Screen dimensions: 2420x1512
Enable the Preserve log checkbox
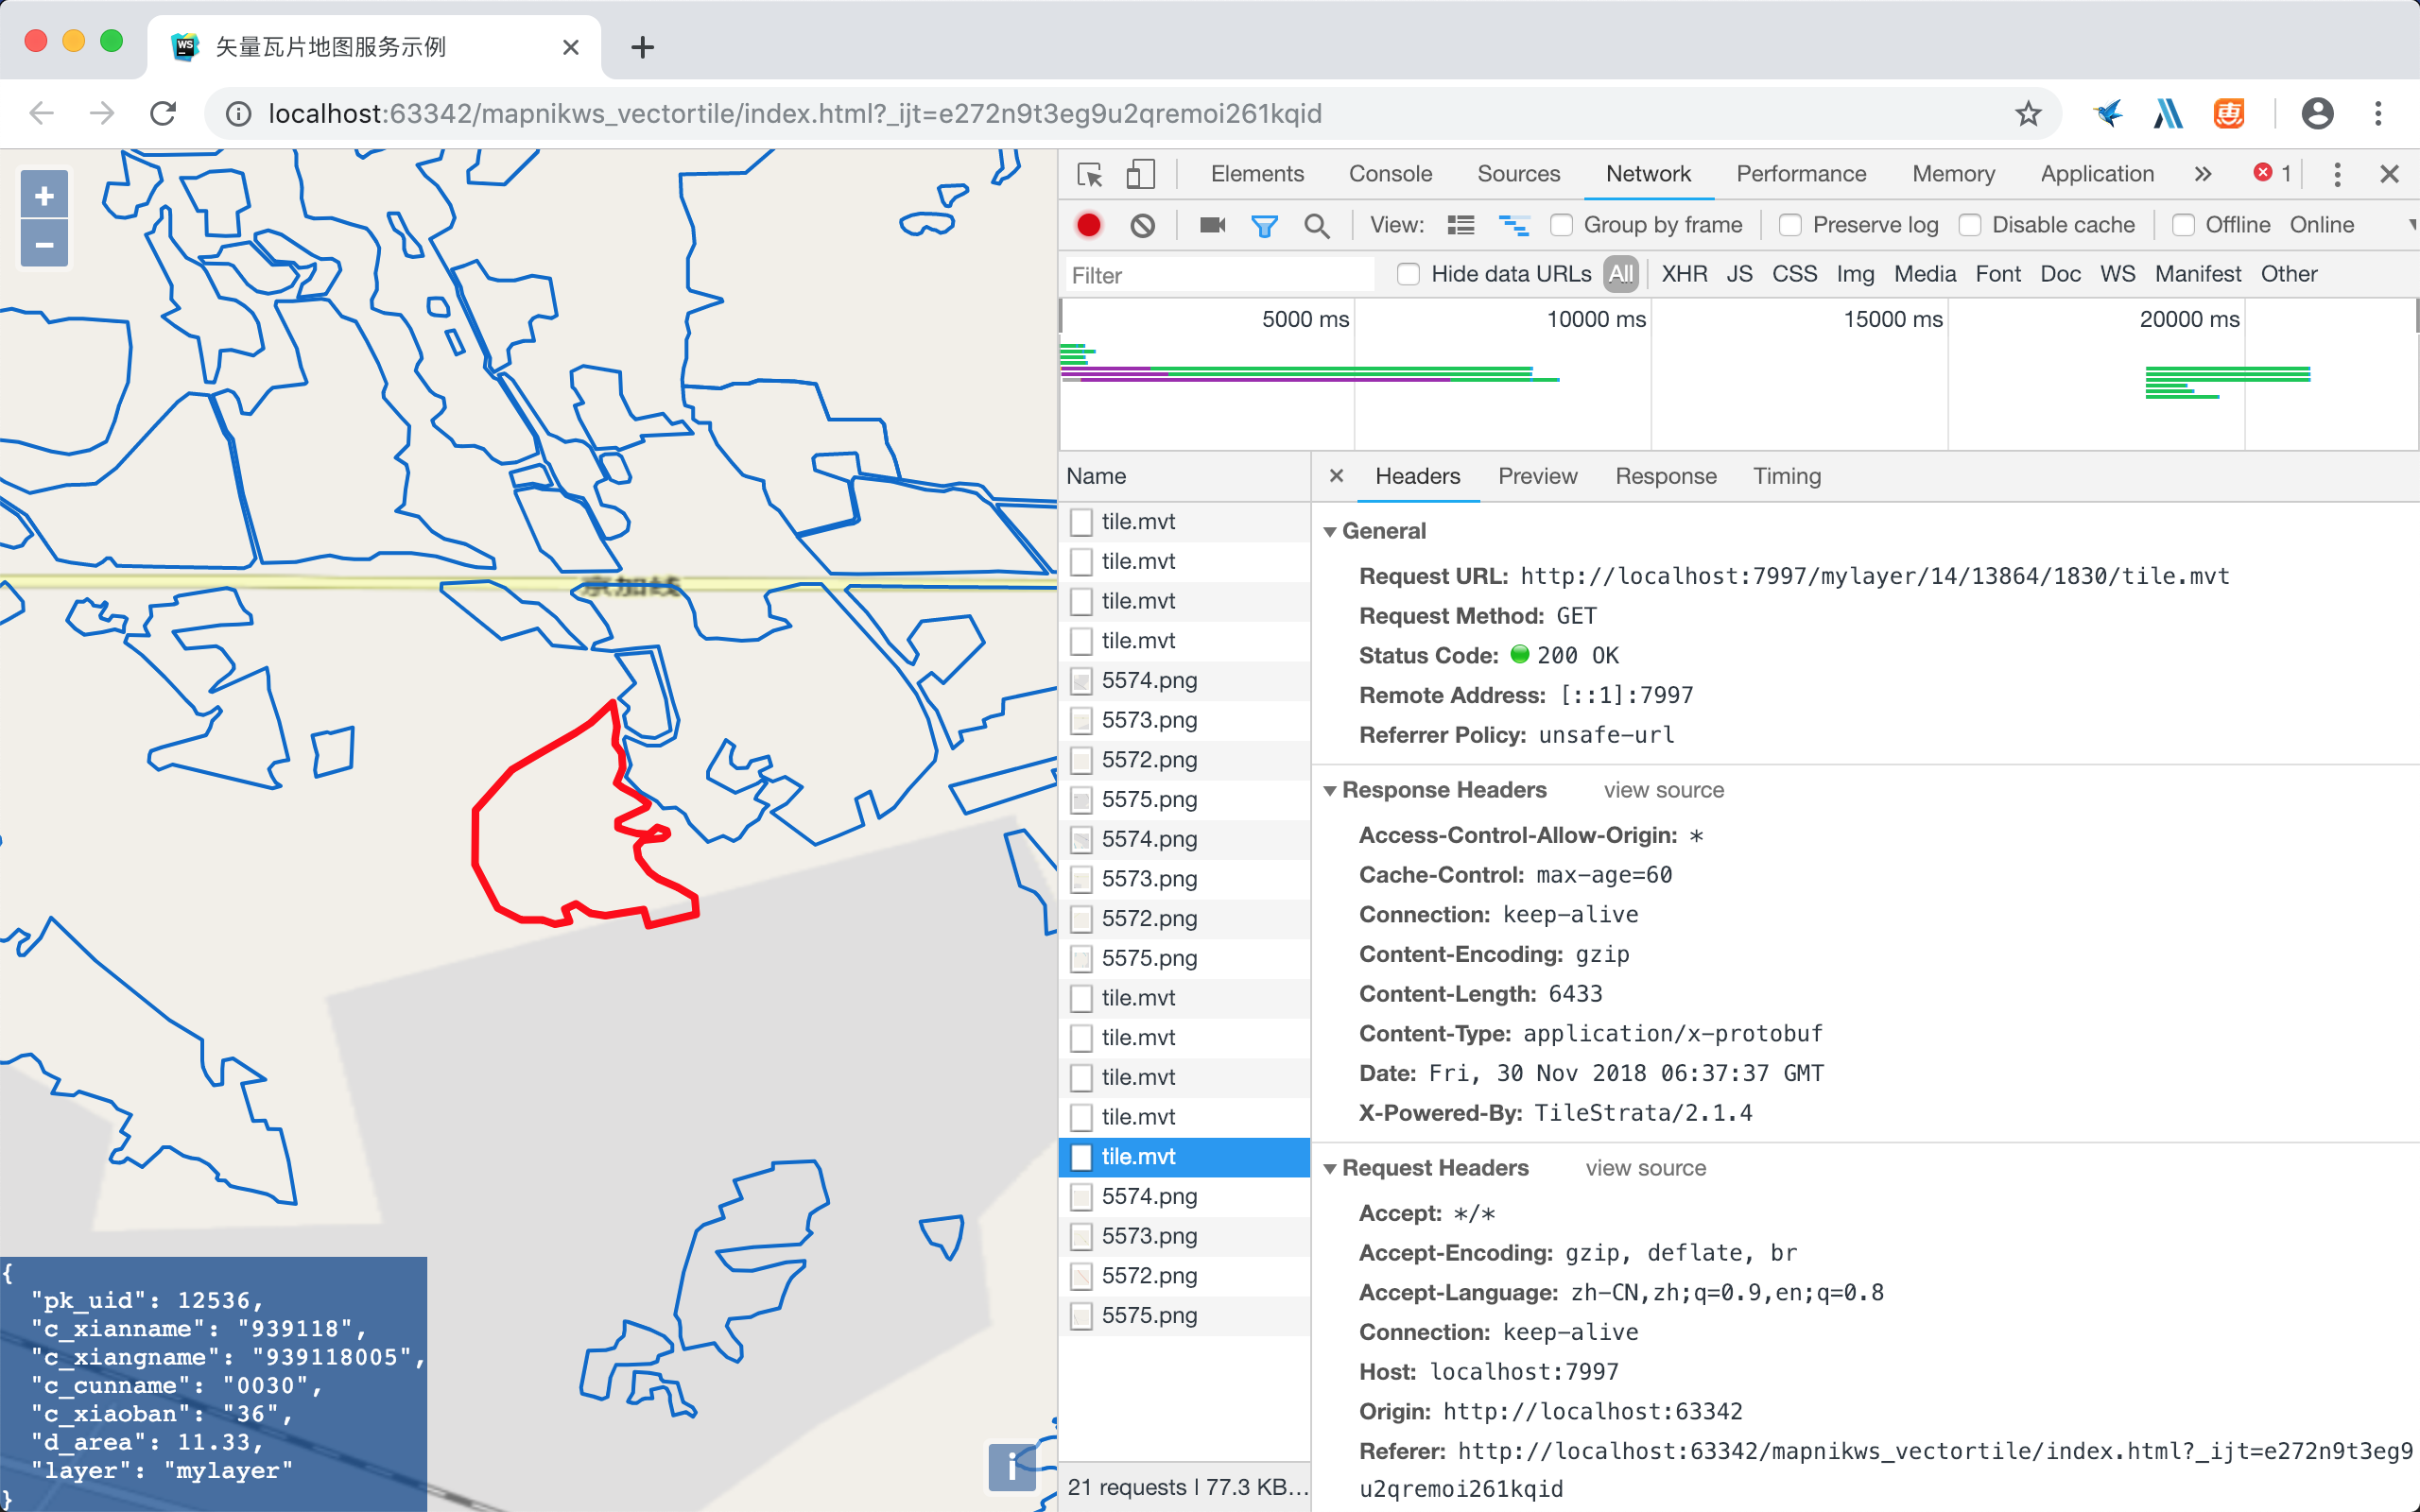[1790, 225]
